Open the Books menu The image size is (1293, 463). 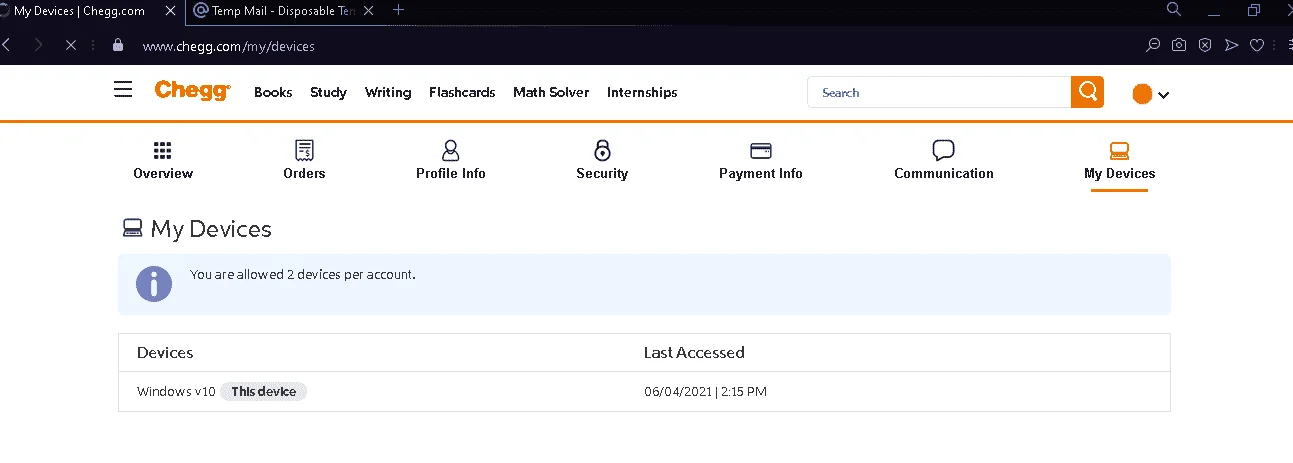tap(273, 92)
